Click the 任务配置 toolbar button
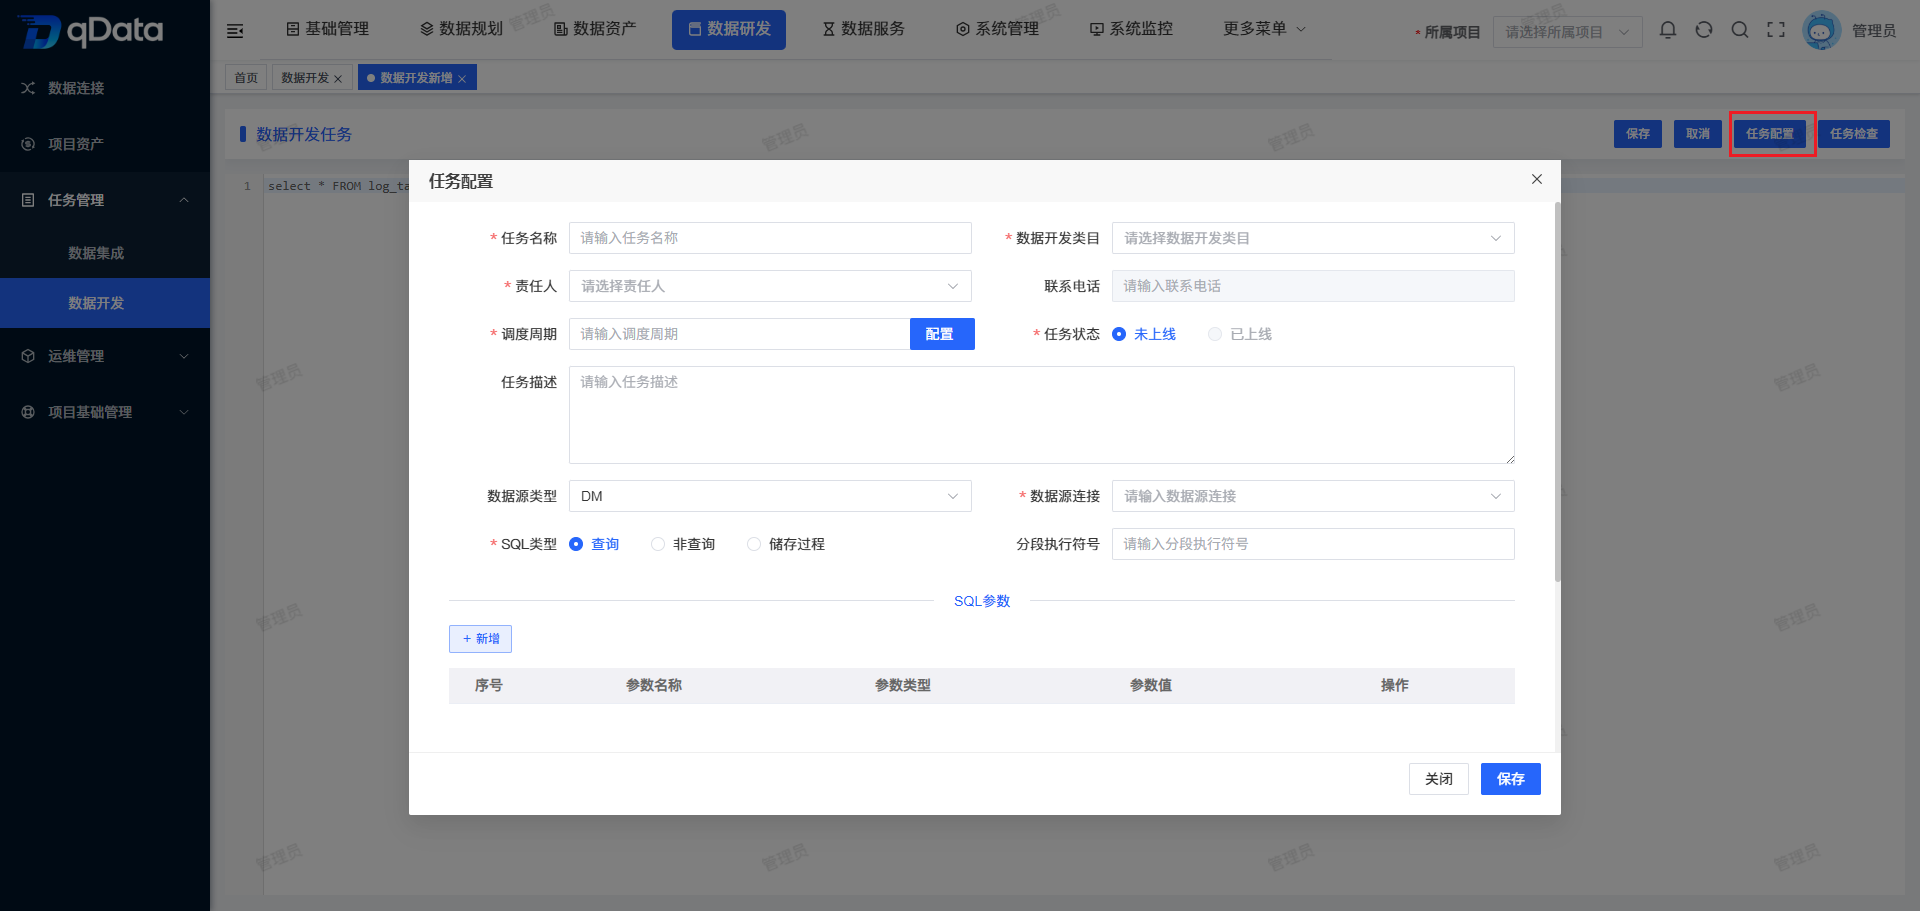The width and height of the screenshot is (1920, 911). 1770,134
